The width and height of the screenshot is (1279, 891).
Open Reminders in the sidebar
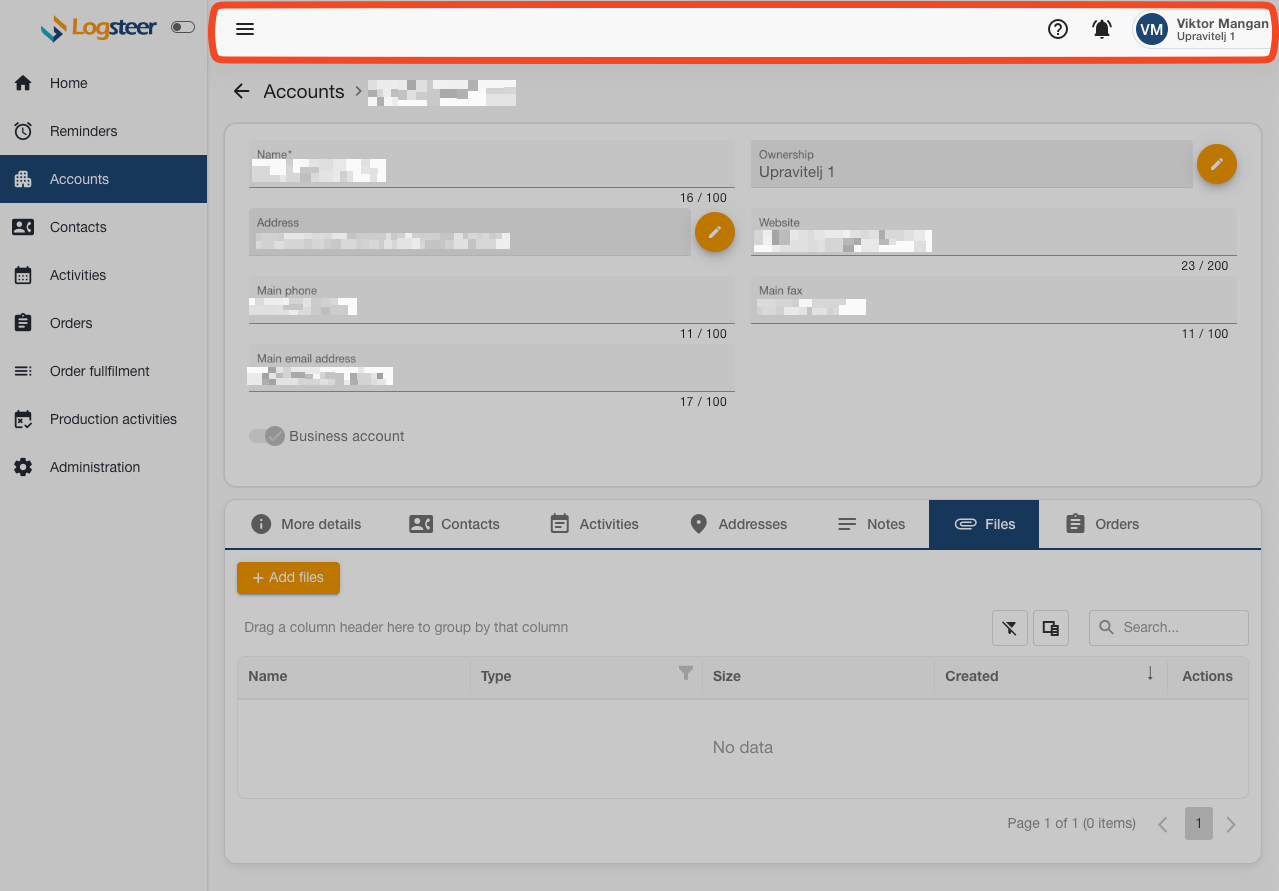(83, 131)
